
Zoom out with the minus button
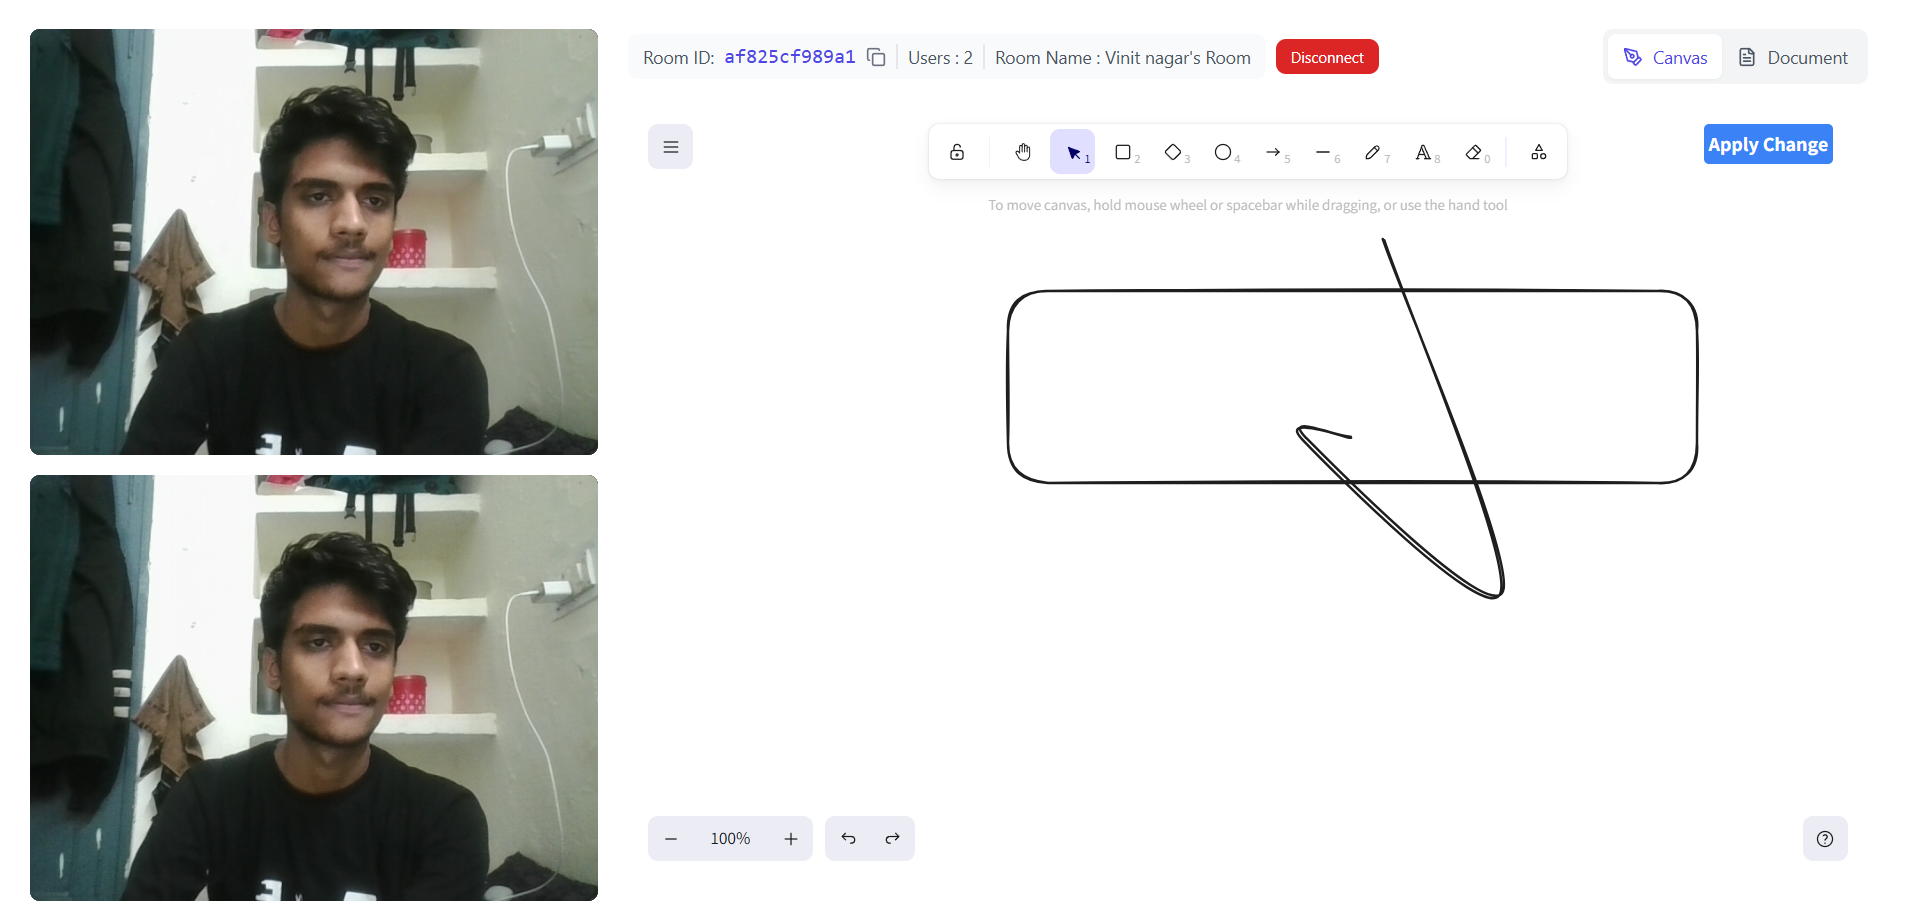pyautogui.click(x=671, y=839)
